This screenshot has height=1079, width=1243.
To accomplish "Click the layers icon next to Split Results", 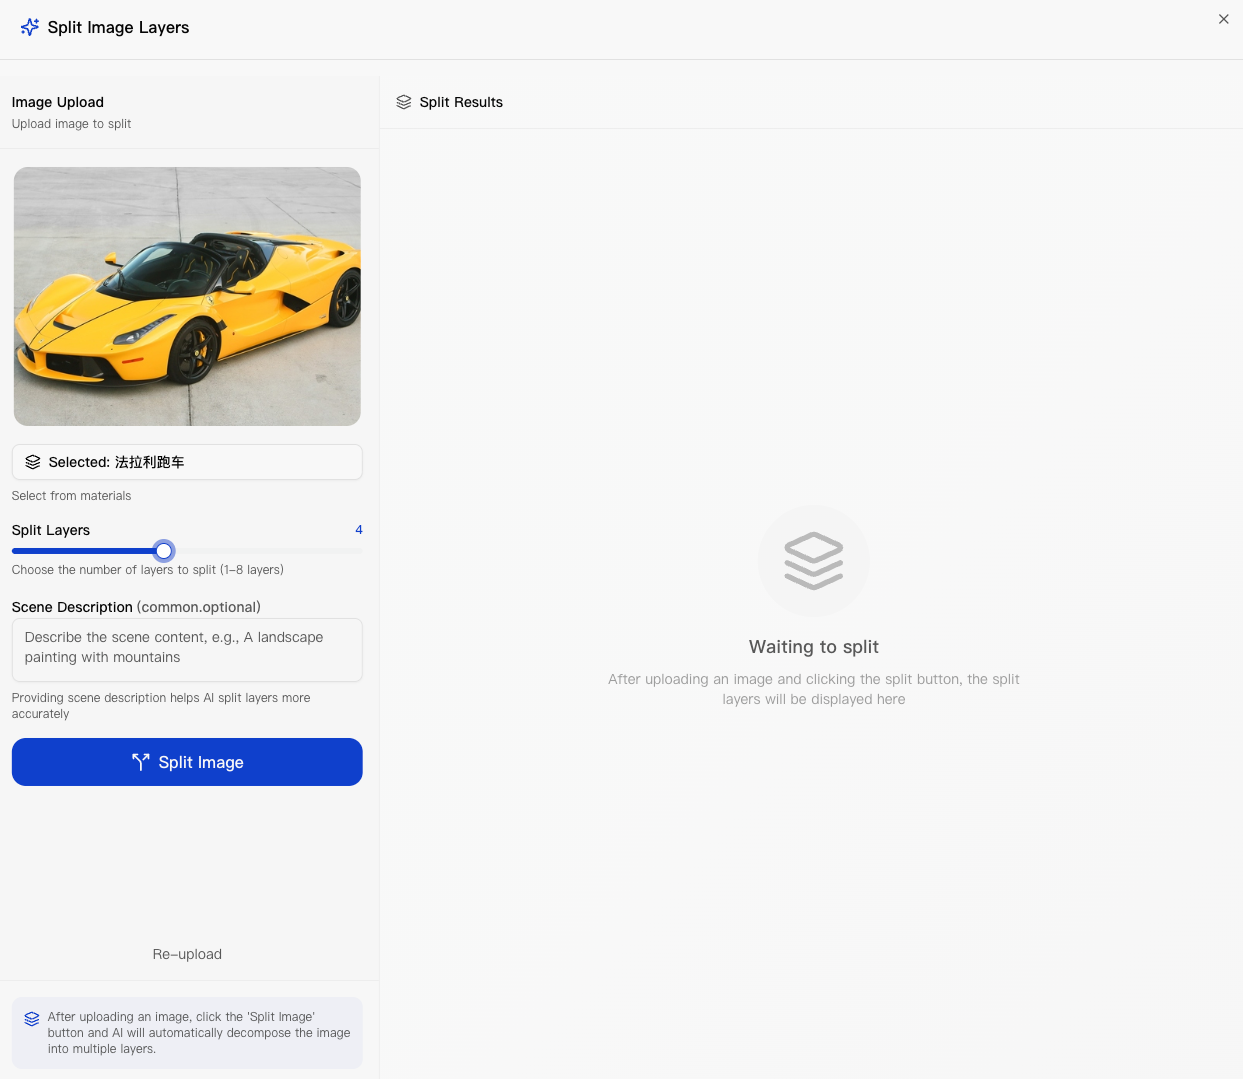I will click(404, 102).
